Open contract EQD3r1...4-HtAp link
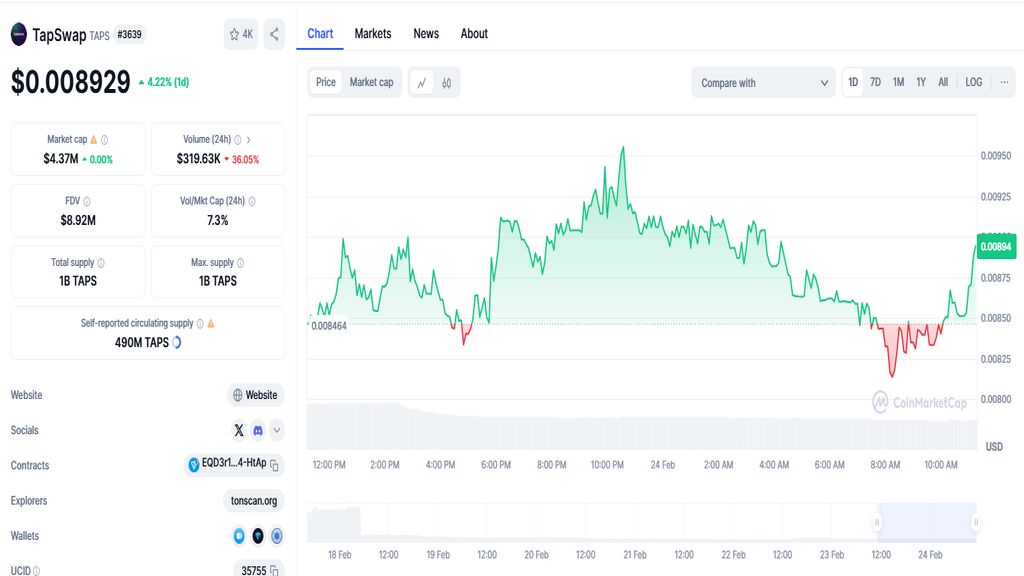The width and height of the screenshot is (1024, 576). [234, 464]
